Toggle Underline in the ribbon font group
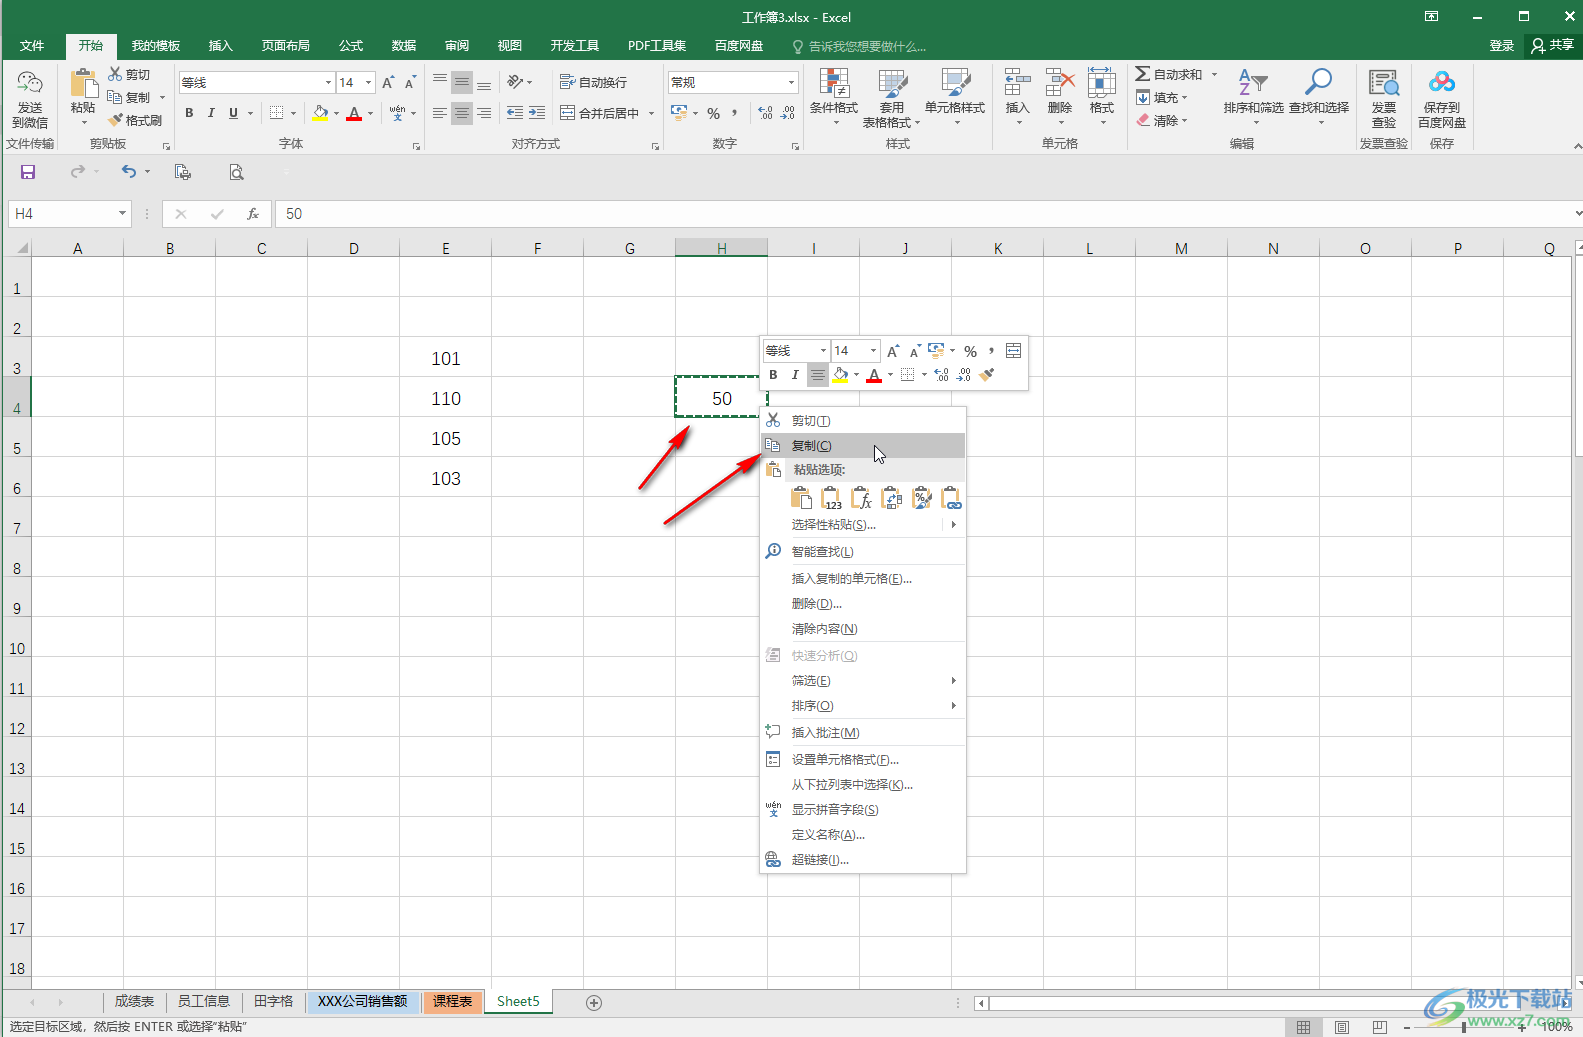Viewport: 1583px width, 1037px height. click(x=233, y=113)
